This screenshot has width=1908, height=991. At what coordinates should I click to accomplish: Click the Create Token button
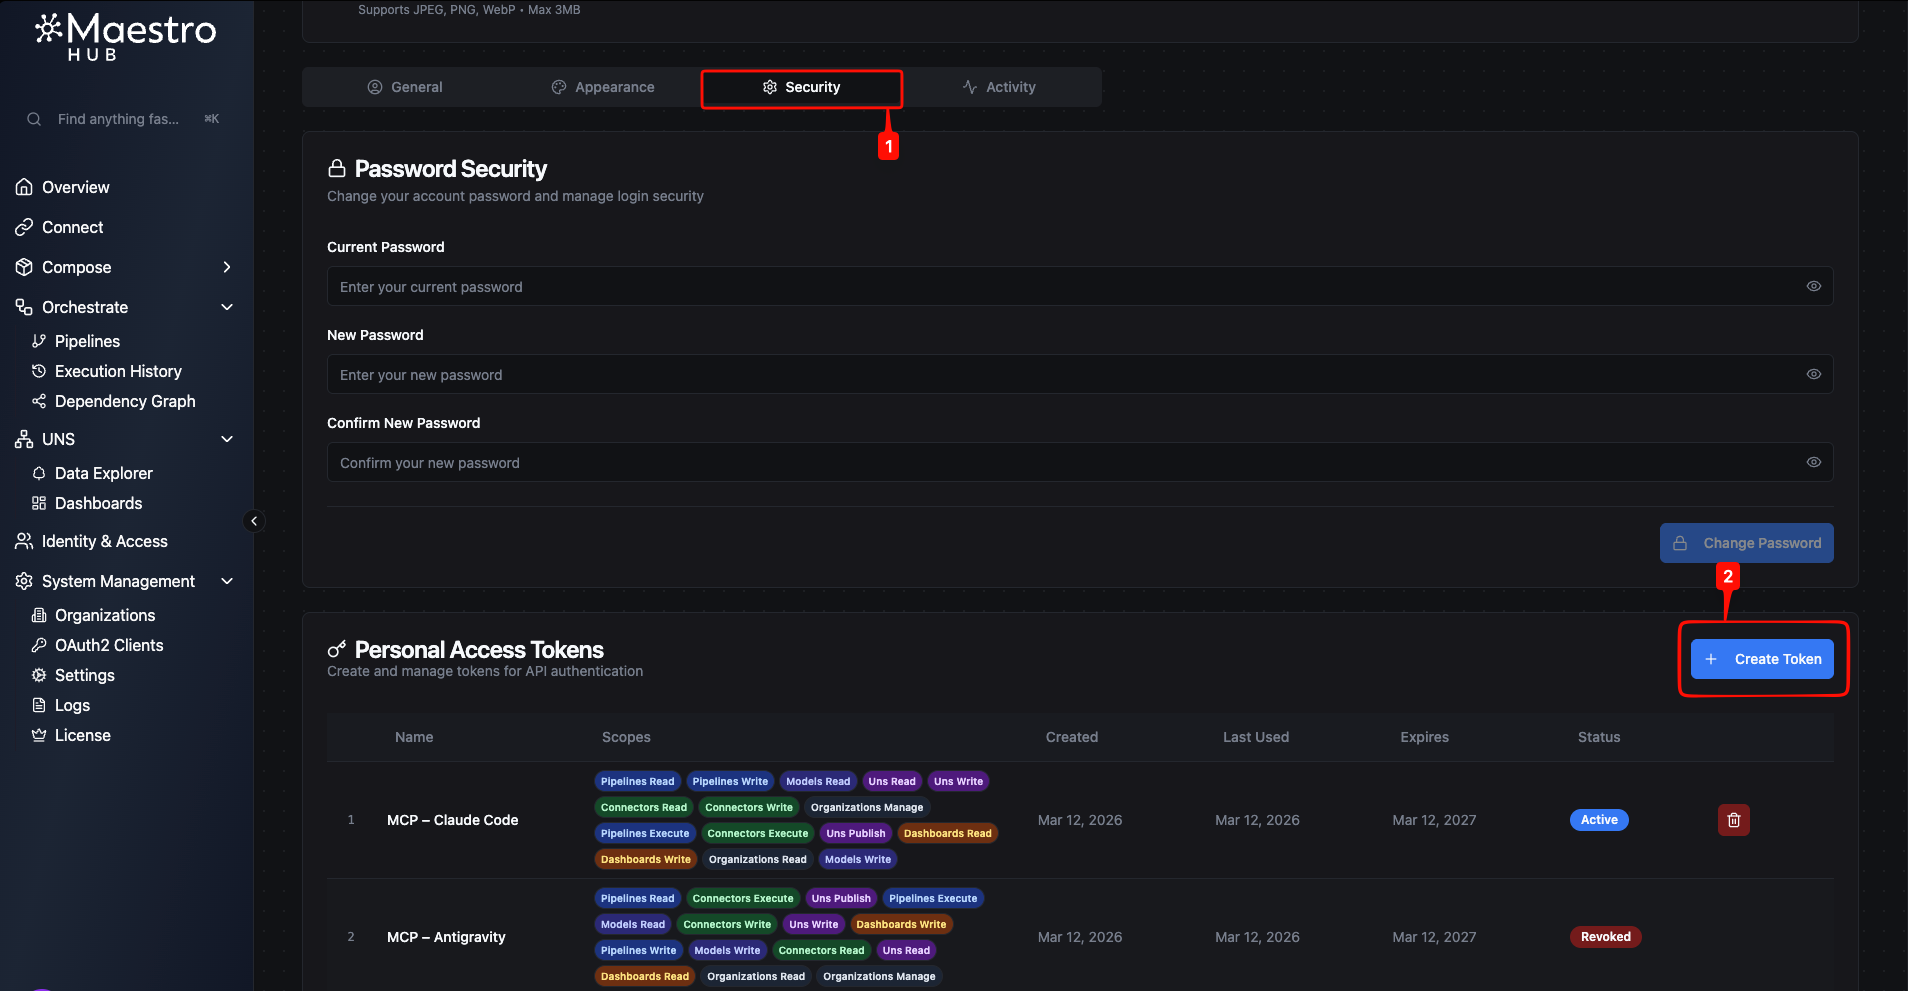point(1762,659)
